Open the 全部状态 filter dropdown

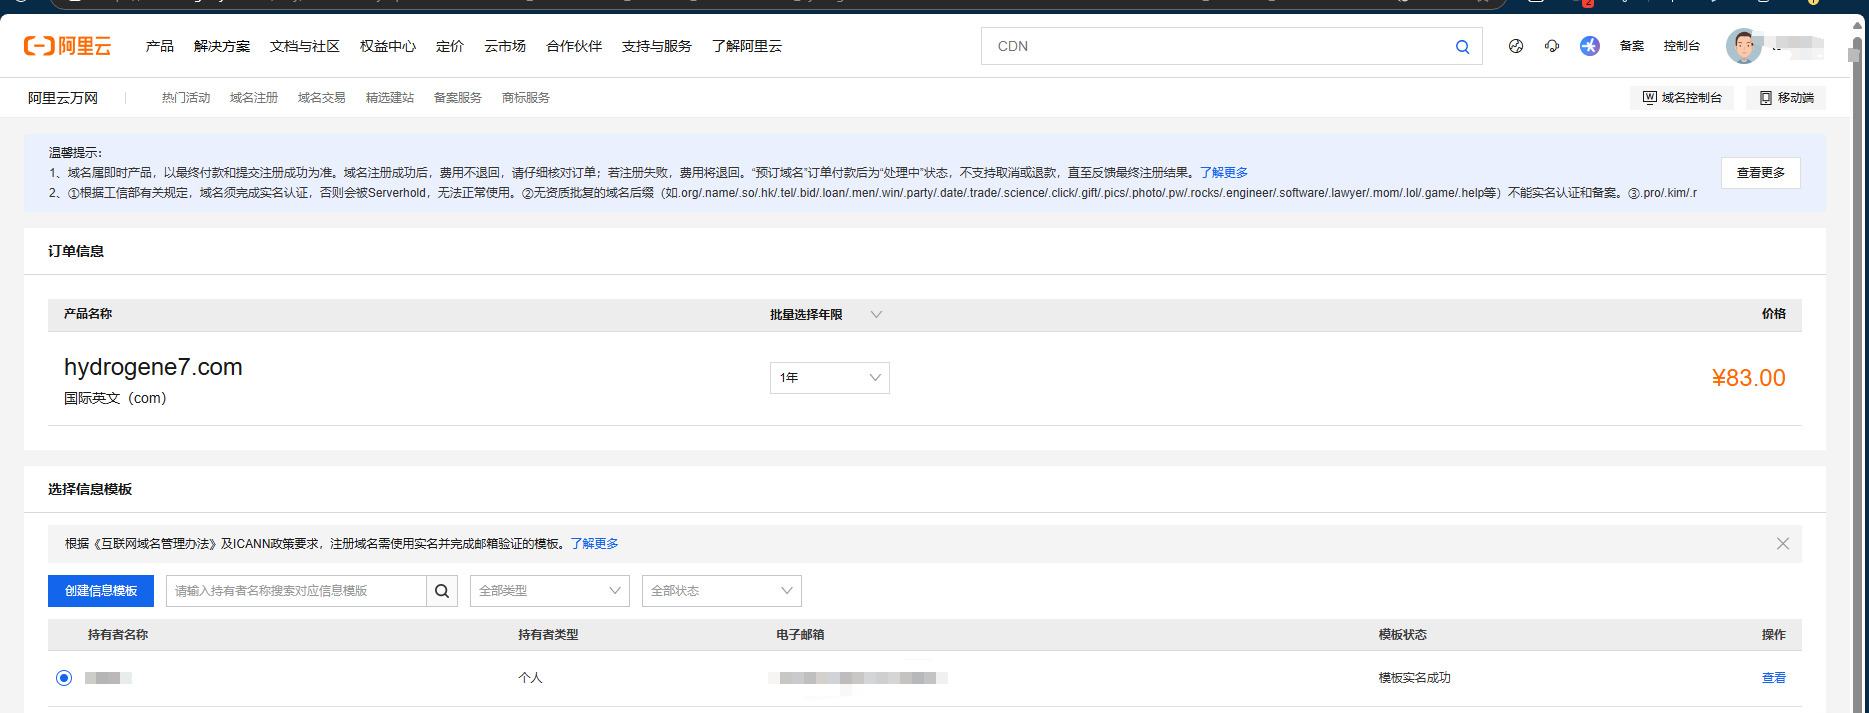tap(722, 591)
